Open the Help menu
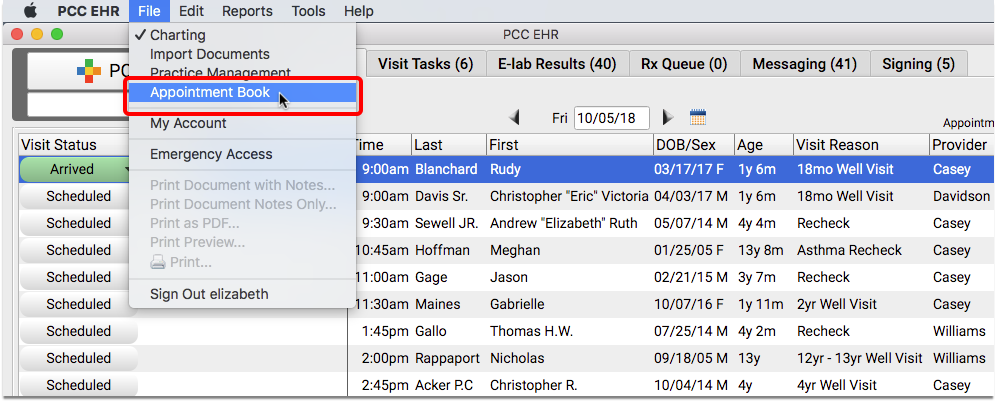The image size is (997, 403). click(x=359, y=11)
